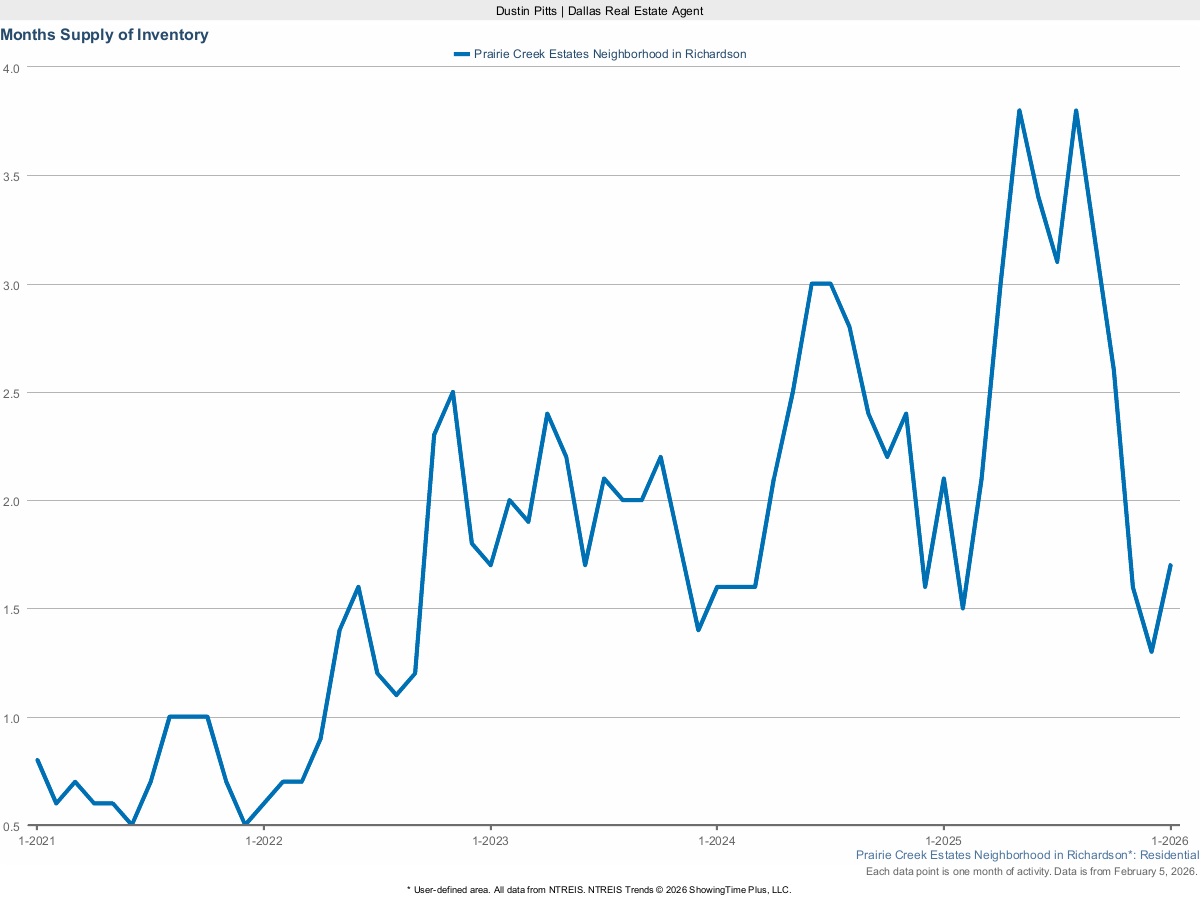The image size is (1200, 900).
Task: Select the 1-2021 axis label
Action: coord(37,841)
